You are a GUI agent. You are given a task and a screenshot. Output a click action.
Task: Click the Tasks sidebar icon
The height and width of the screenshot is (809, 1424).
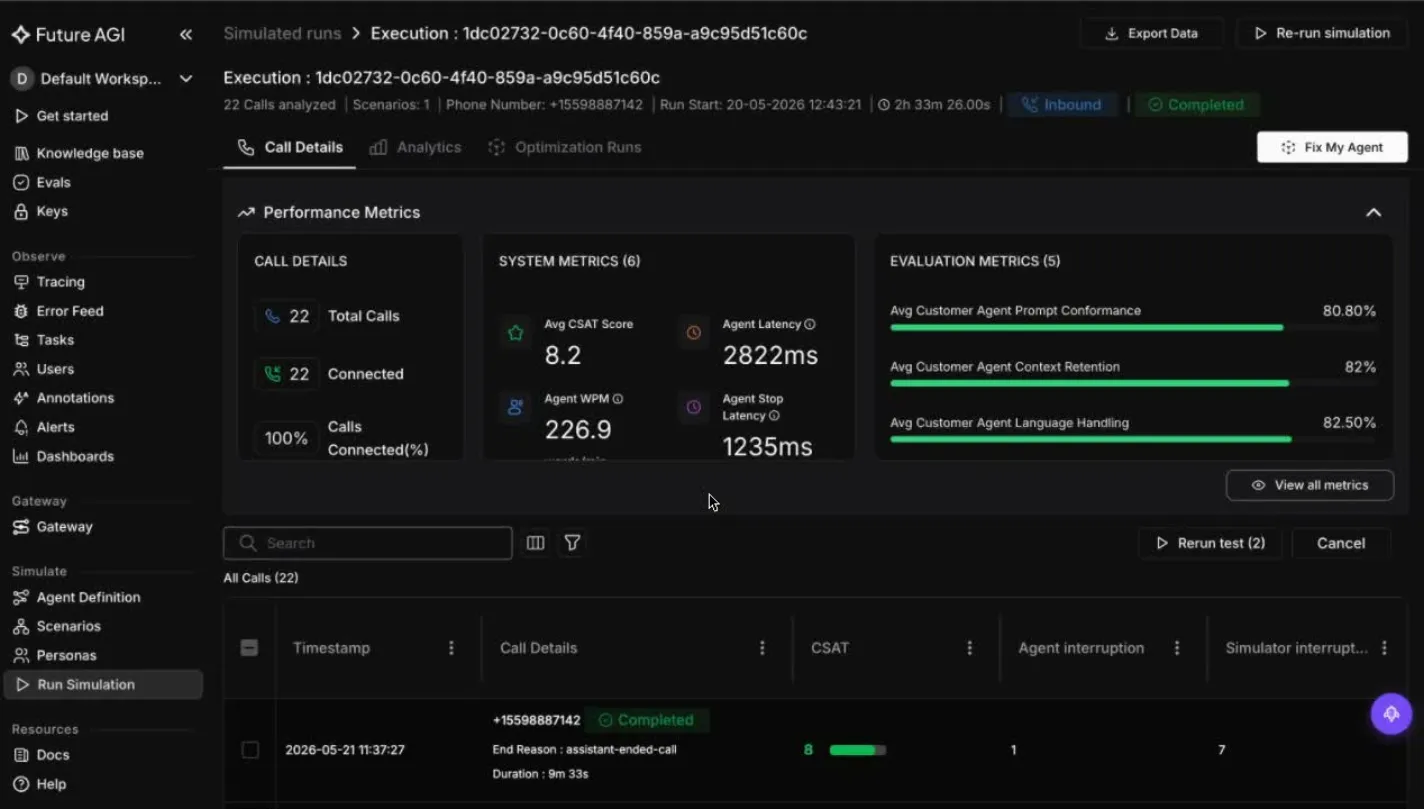point(21,340)
